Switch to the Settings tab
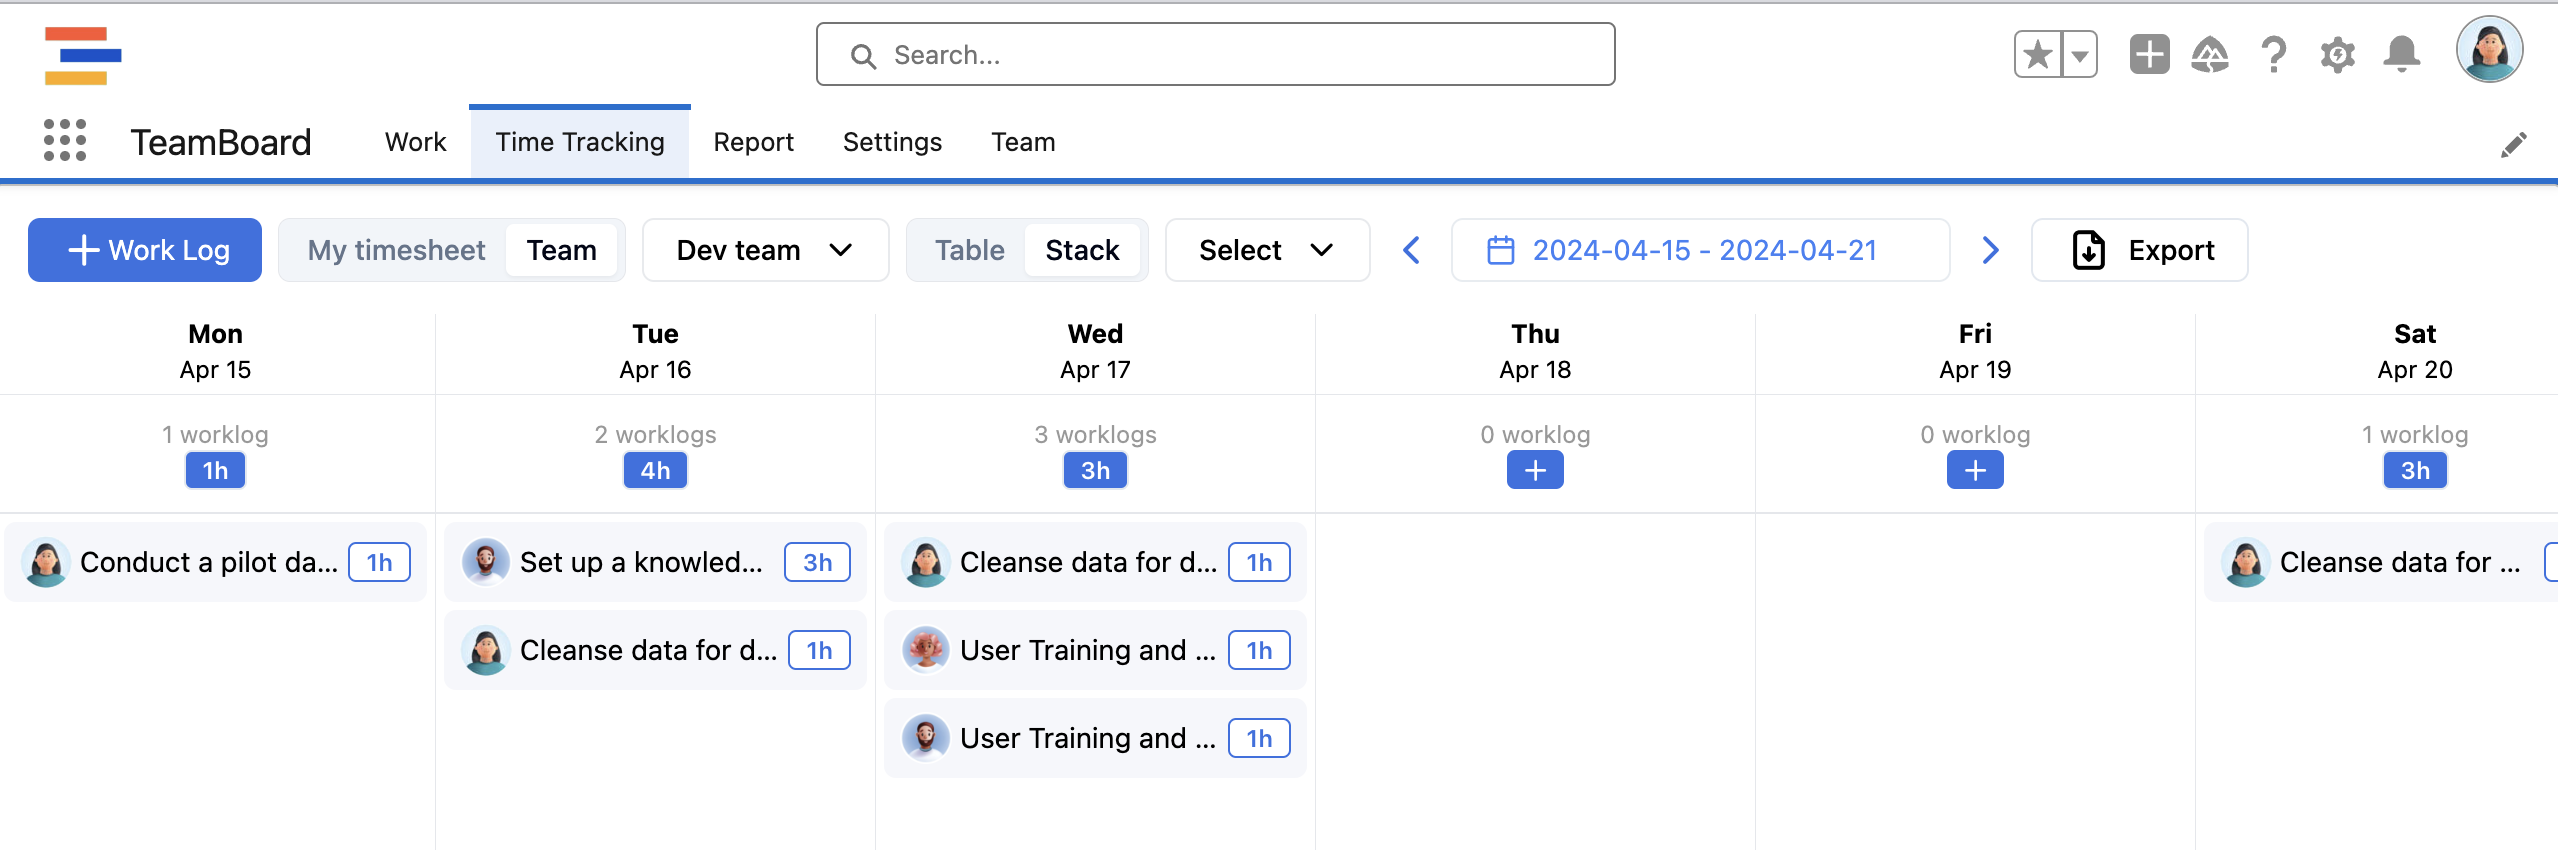Viewport: 2558px width, 850px height. [x=892, y=142]
